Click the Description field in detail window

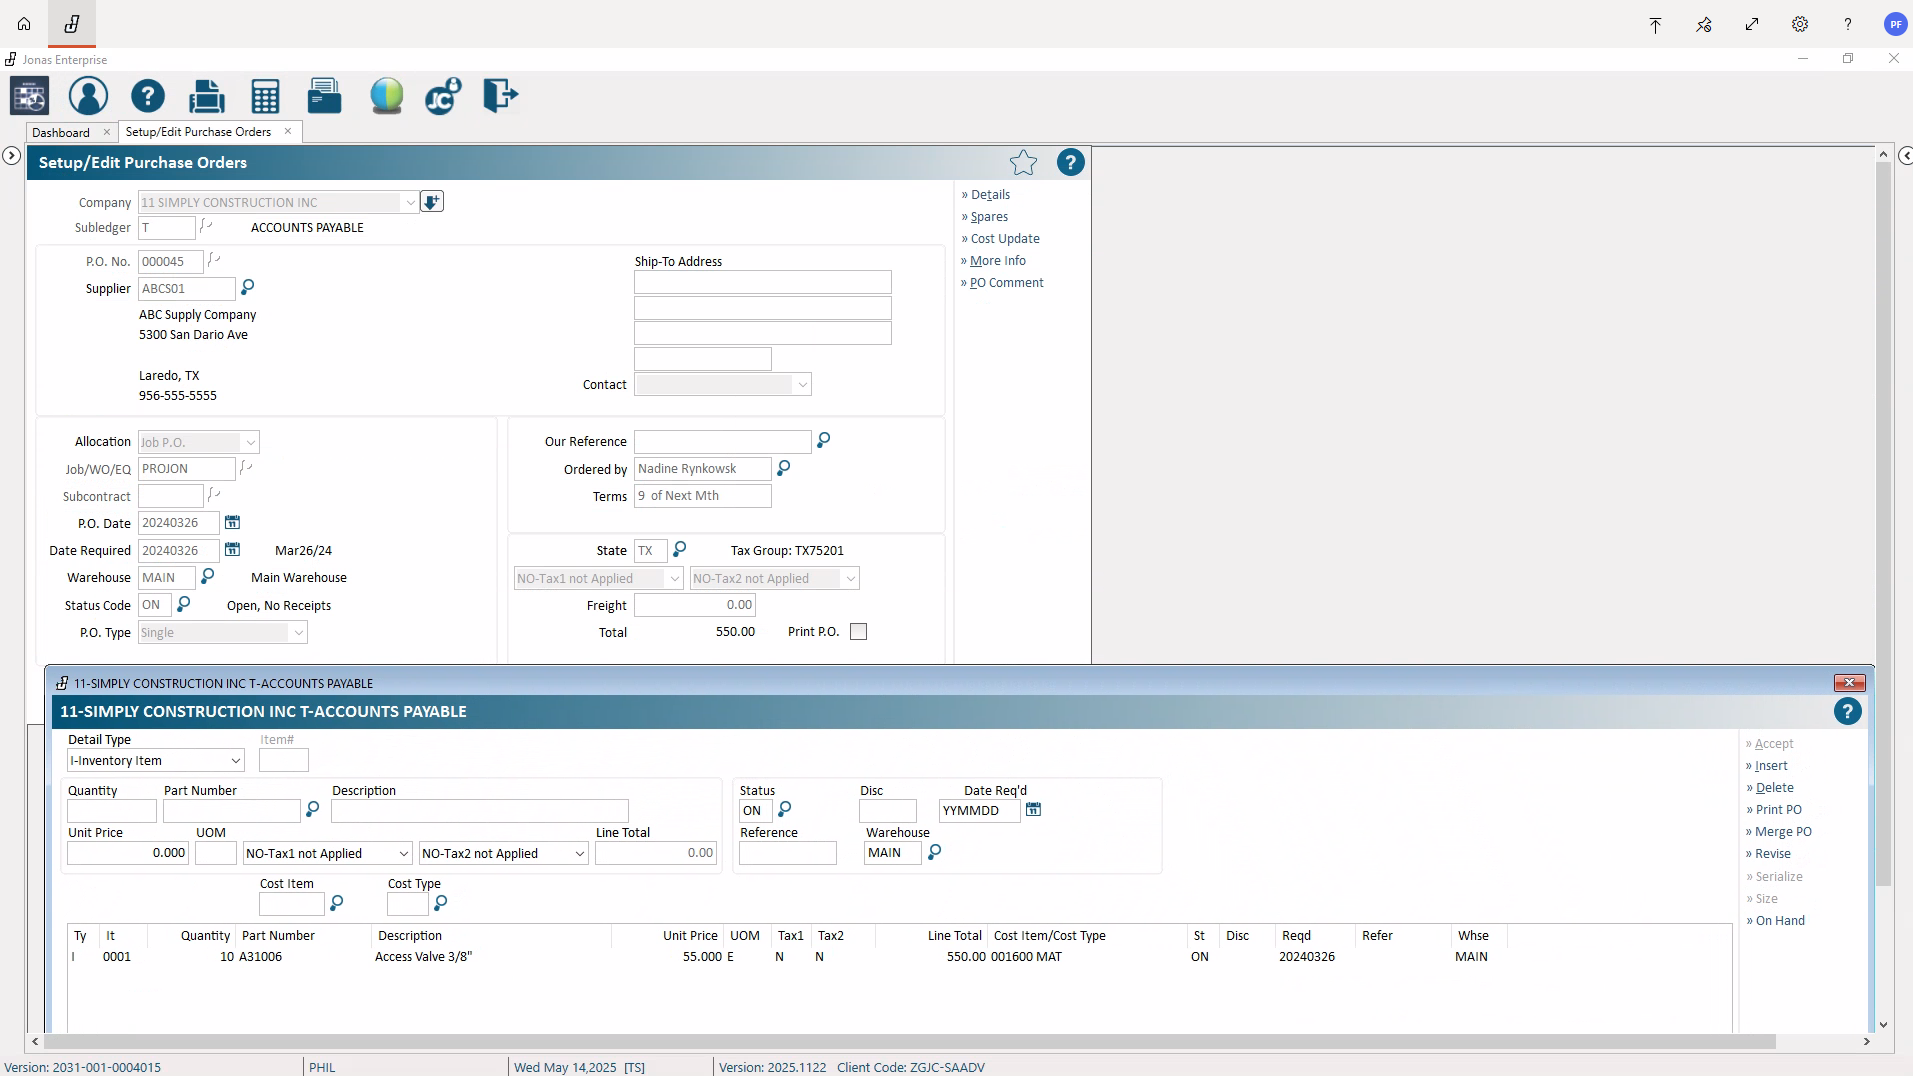pos(480,811)
